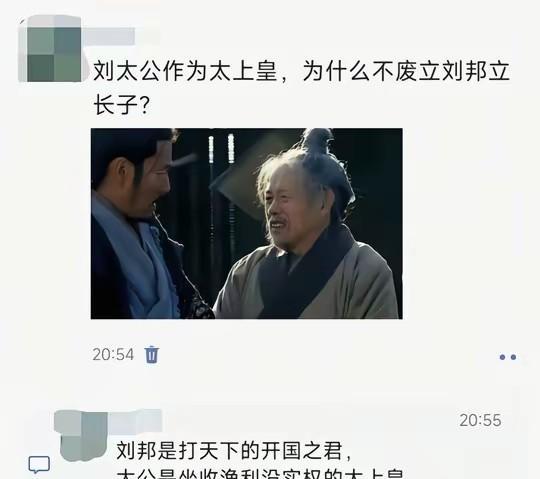Click the 20:55 comment timestamp

(480, 420)
